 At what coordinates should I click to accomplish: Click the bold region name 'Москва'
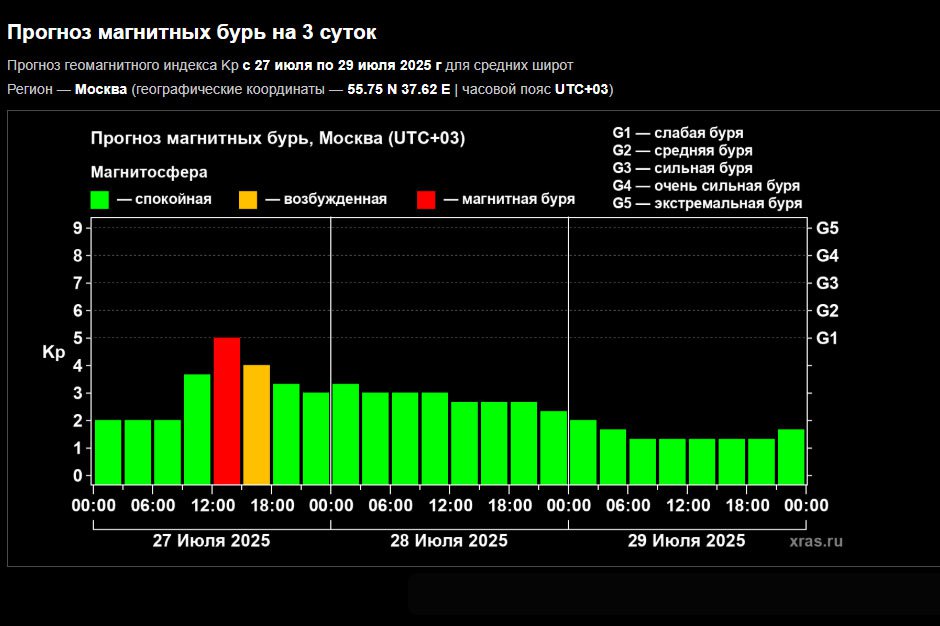101,89
